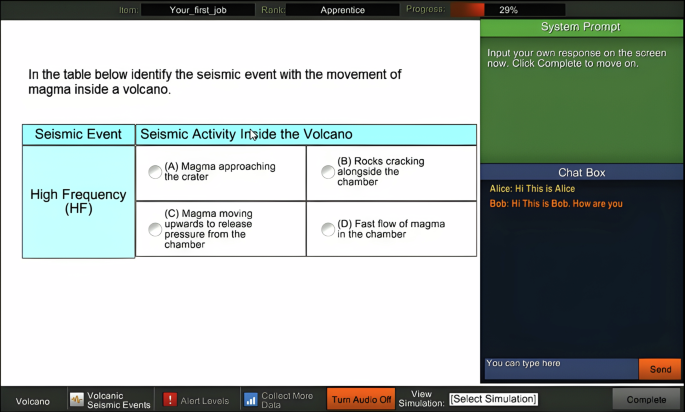This screenshot has width=685, height=412.
Task: Open the Select Simulation dropdown
Action: tap(494, 400)
